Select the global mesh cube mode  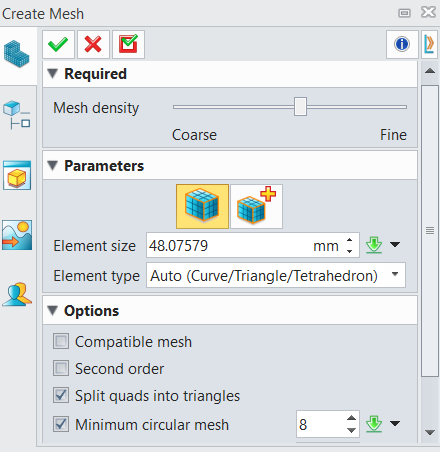click(x=202, y=207)
